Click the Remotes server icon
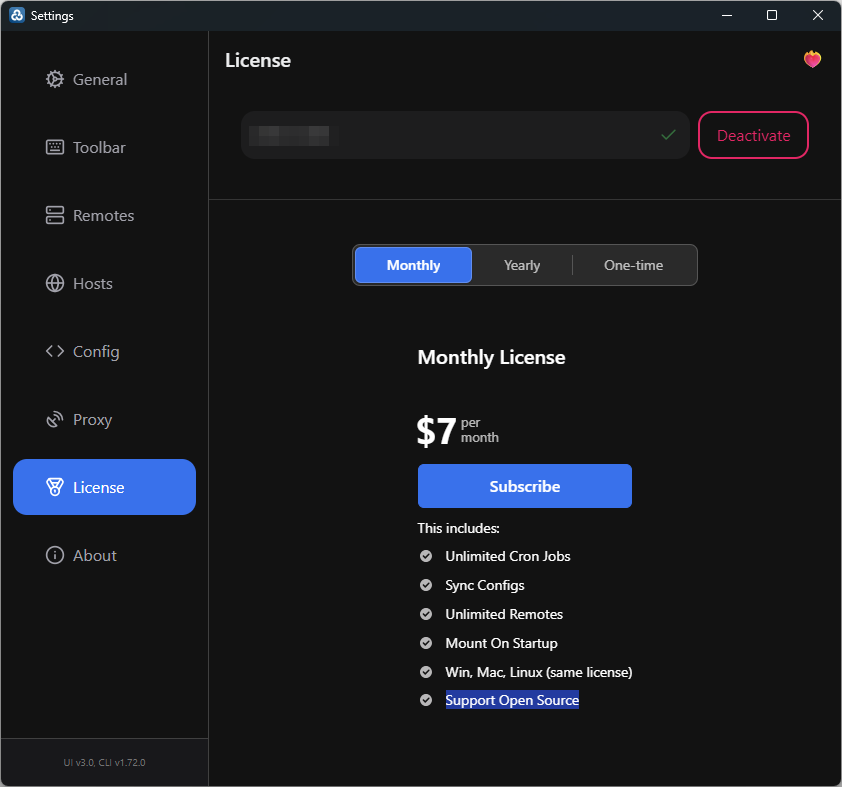Screen dimensions: 842x787 55,215
